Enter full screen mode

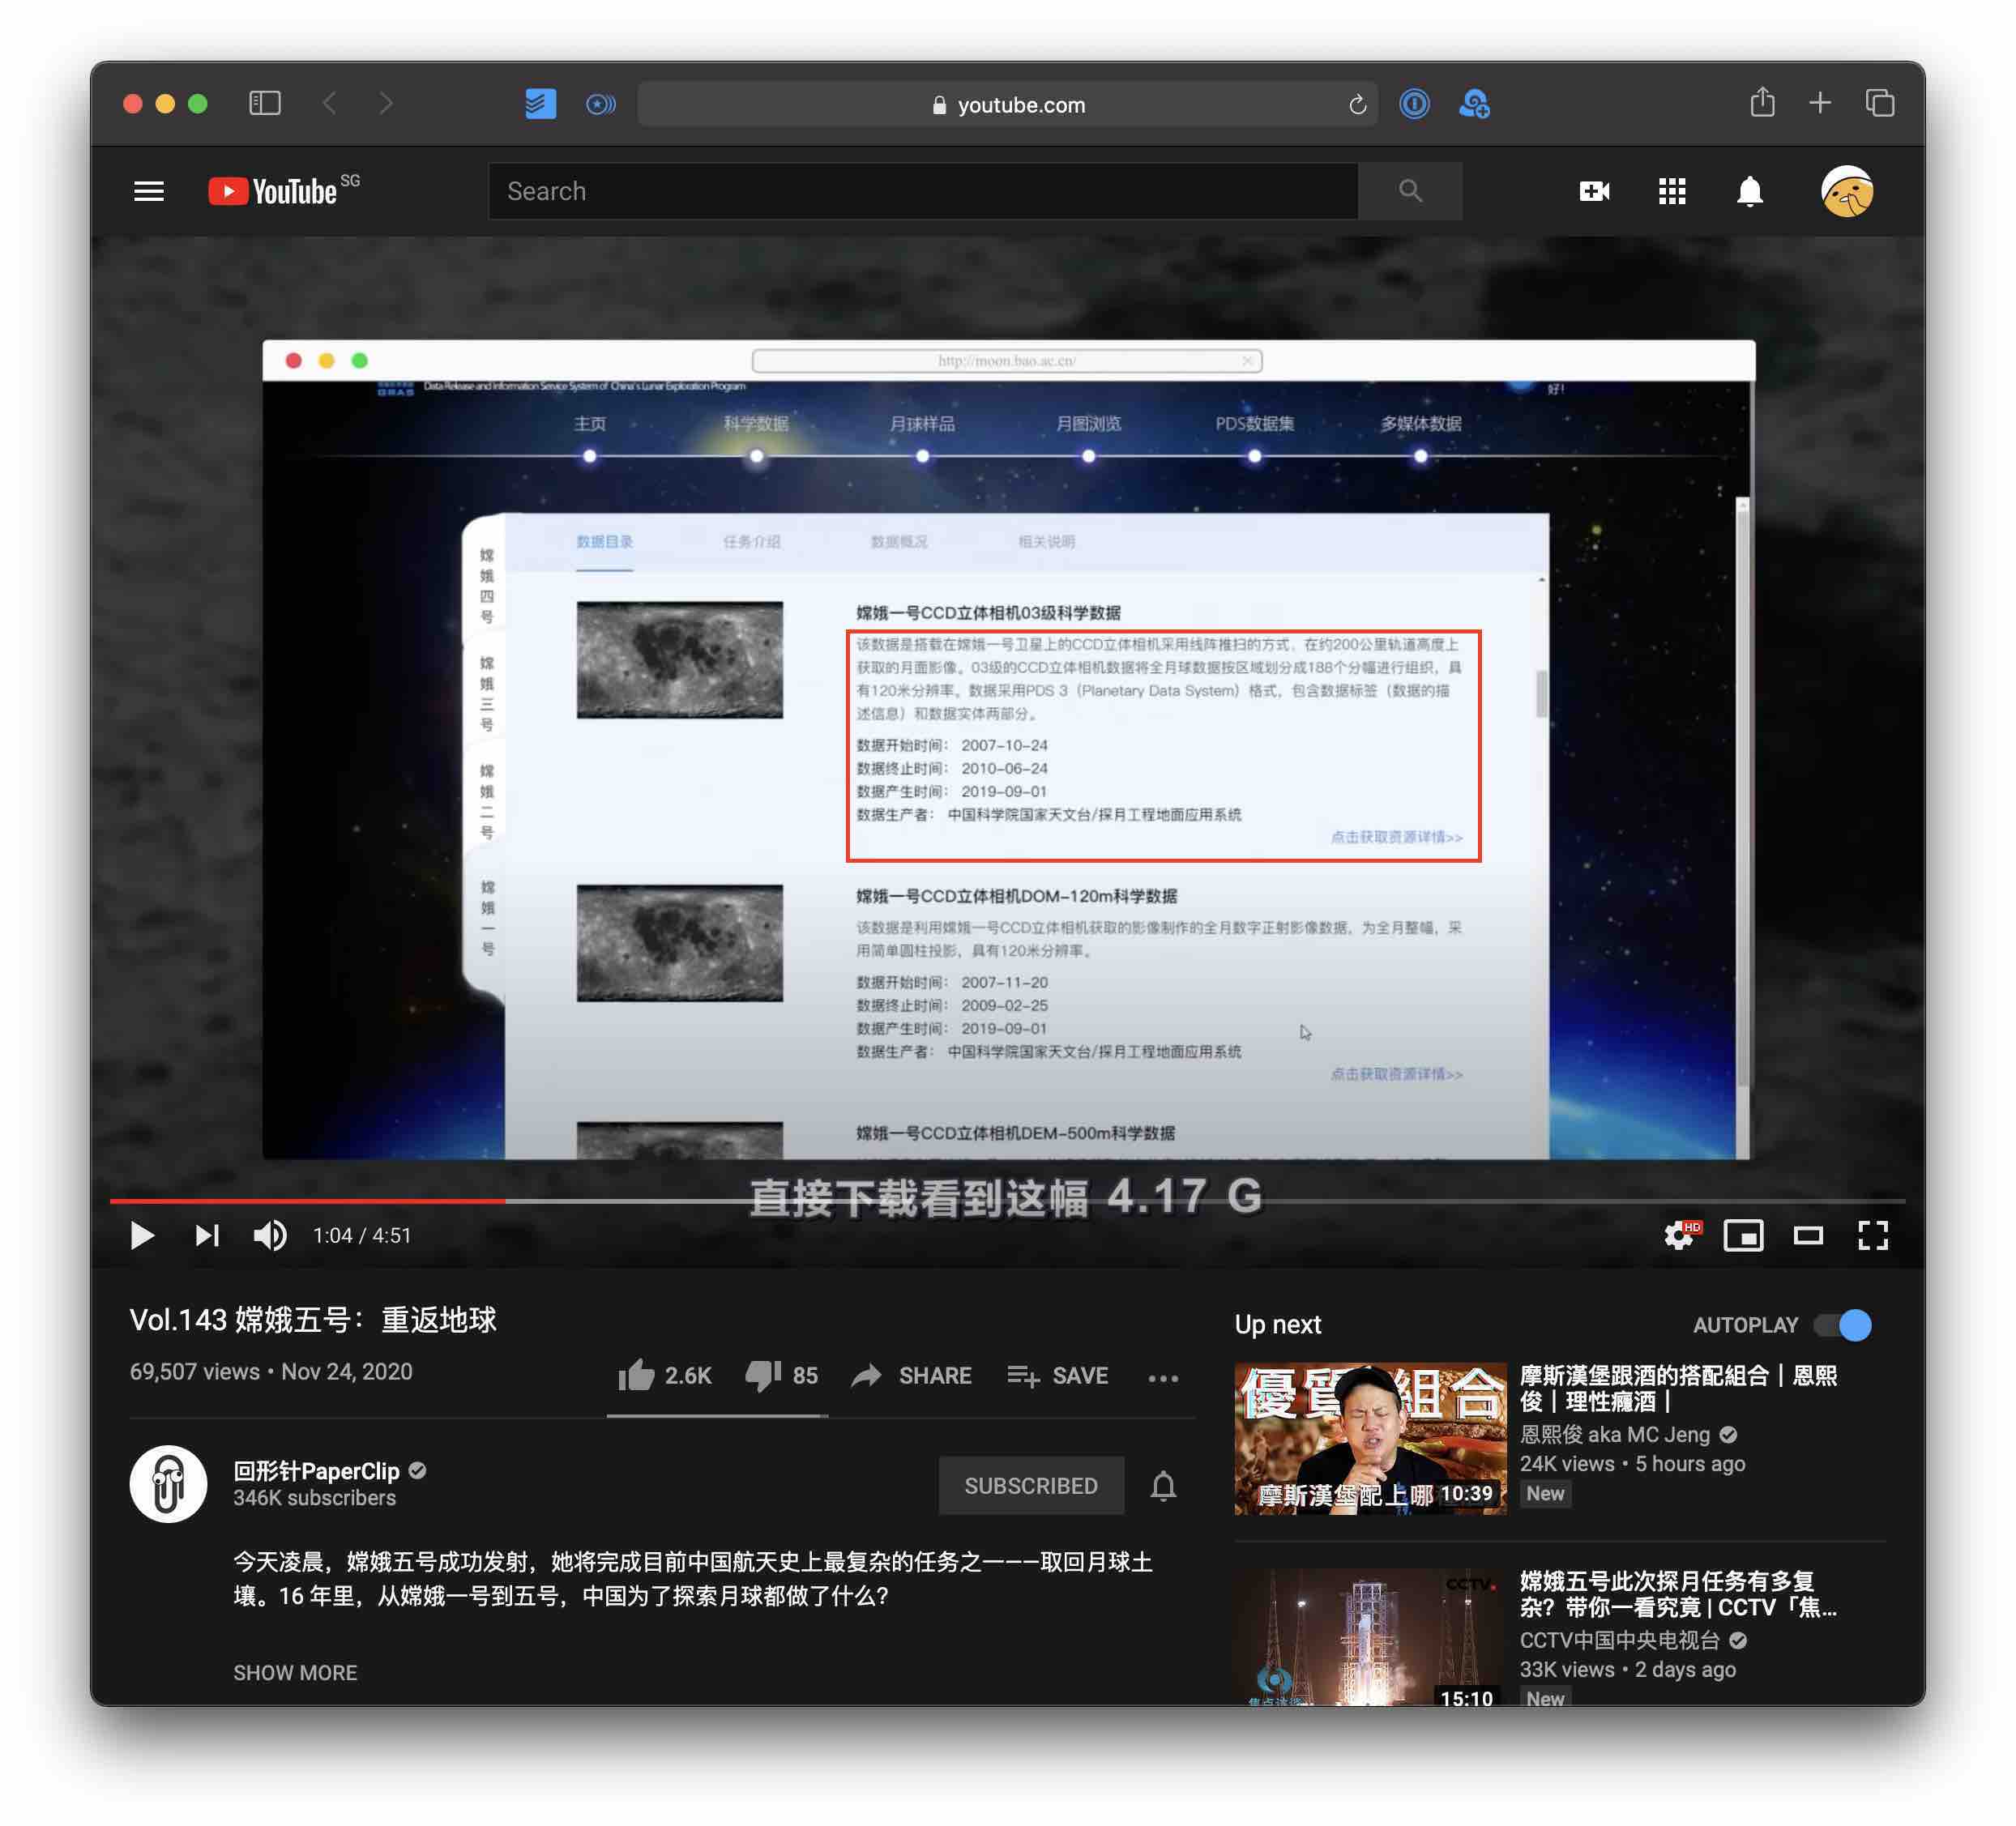click(x=1873, y=1235)
